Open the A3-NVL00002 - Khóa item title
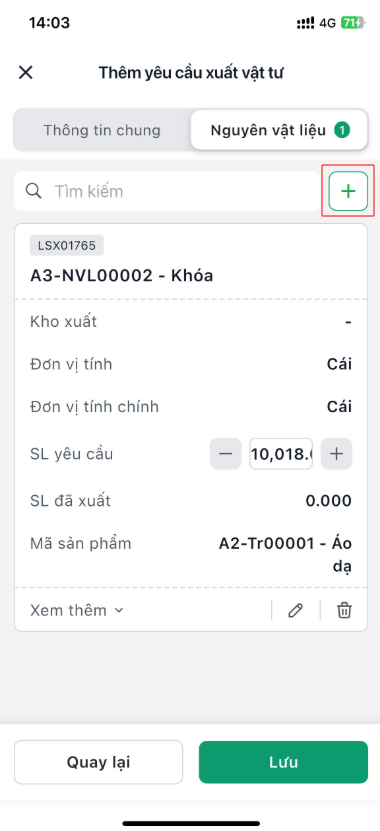This screenshot has height=831, width=380. (121, 276)
